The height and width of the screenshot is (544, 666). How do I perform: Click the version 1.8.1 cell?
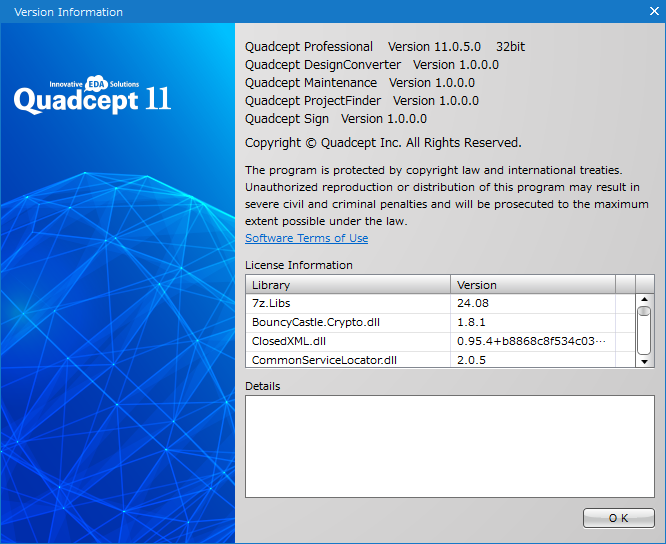tap(532, 322)
